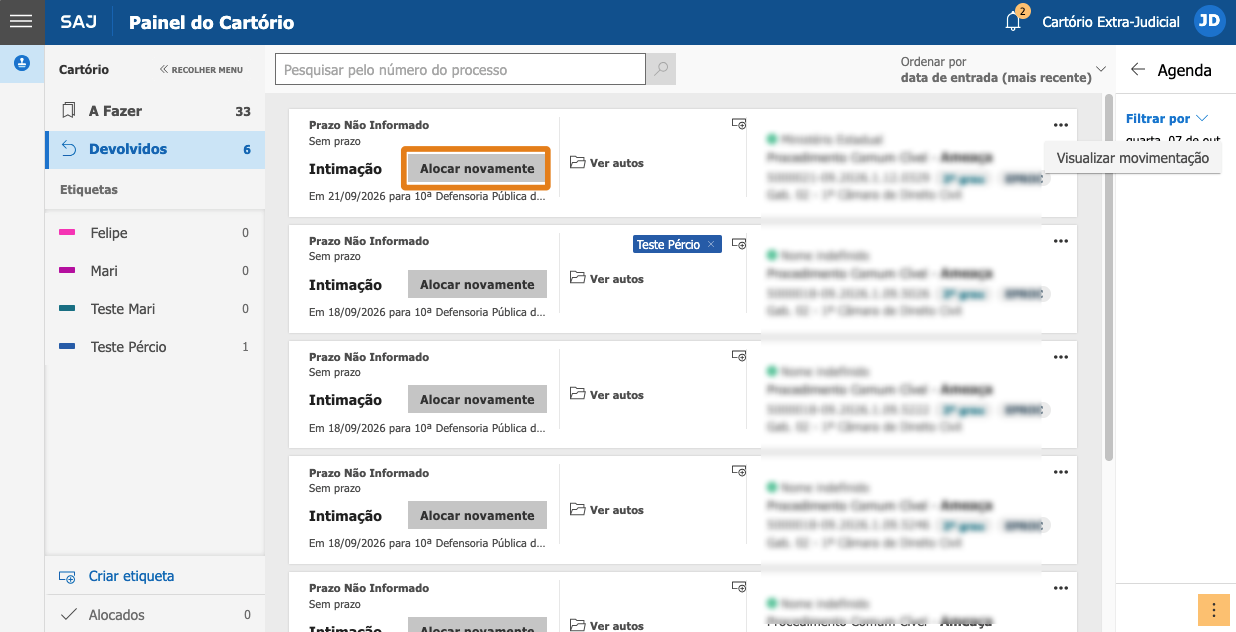The height and width of the screenshot is (632, 1236).
Task: Remove the Teste Pércio tag from the card
Action: pyautogui.click(x=711, y=244)
